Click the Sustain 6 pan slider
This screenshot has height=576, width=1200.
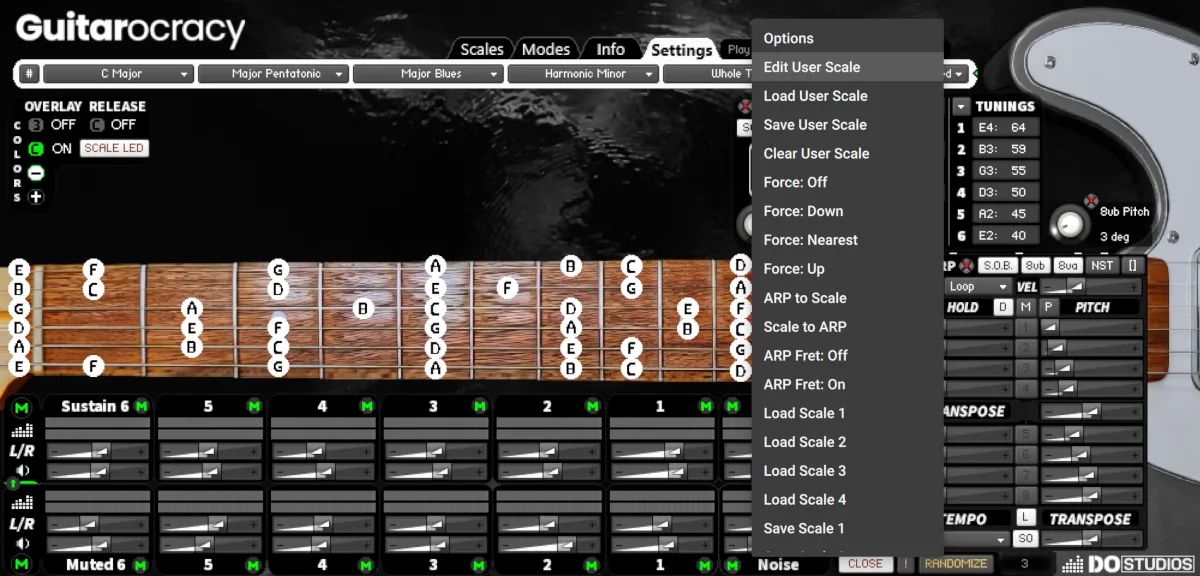[98, 452]
